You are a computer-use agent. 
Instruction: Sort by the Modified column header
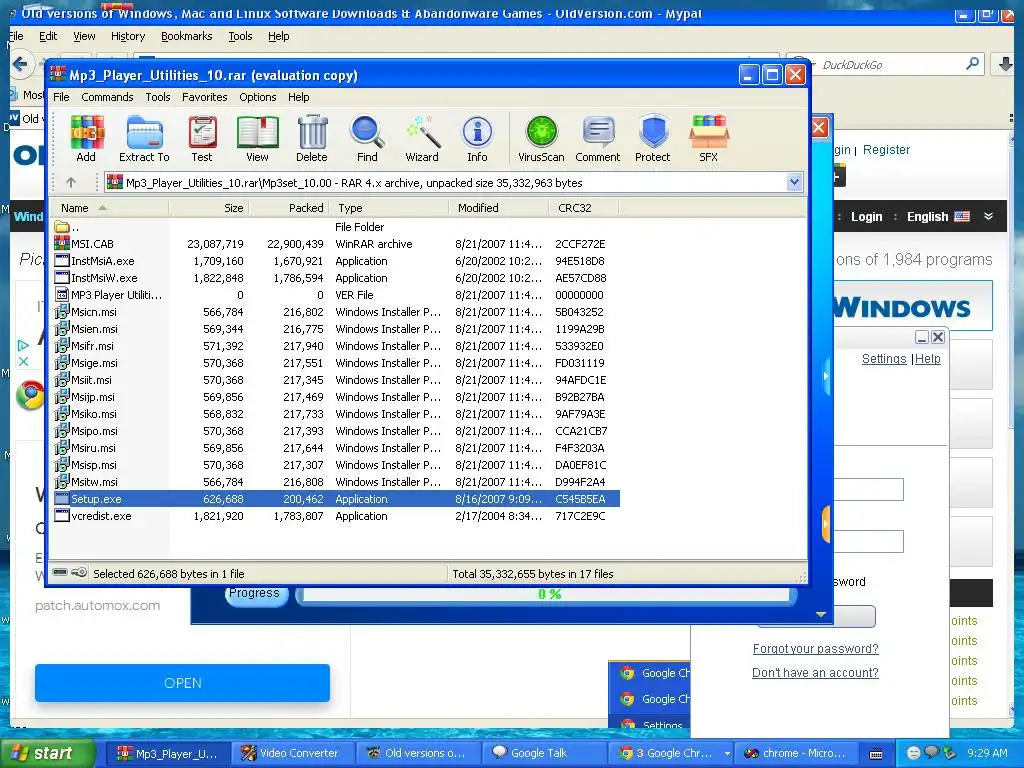(x=498, y=208)
